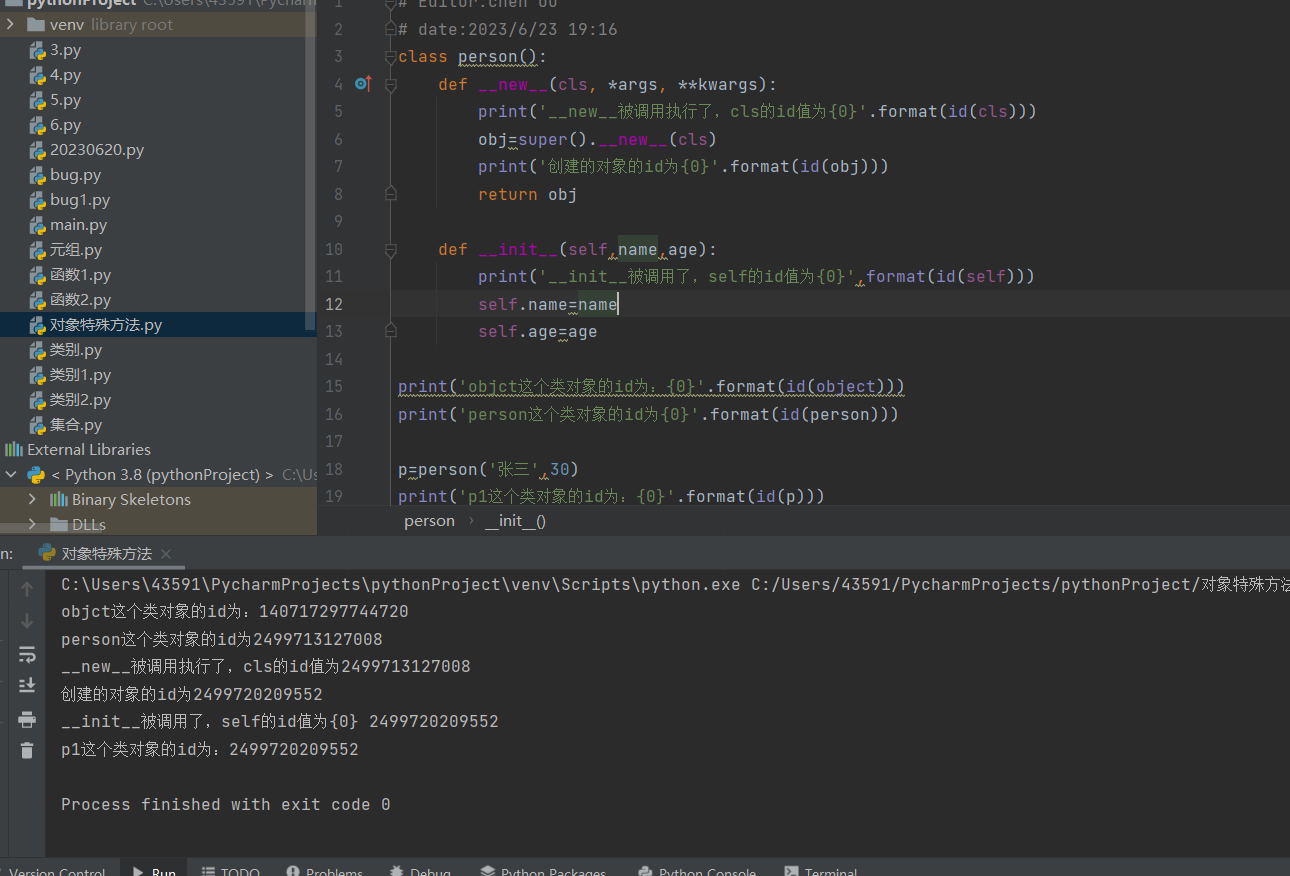Close the 对象特殊方法 run tab

pyautogui.click(x=166, y=554)
